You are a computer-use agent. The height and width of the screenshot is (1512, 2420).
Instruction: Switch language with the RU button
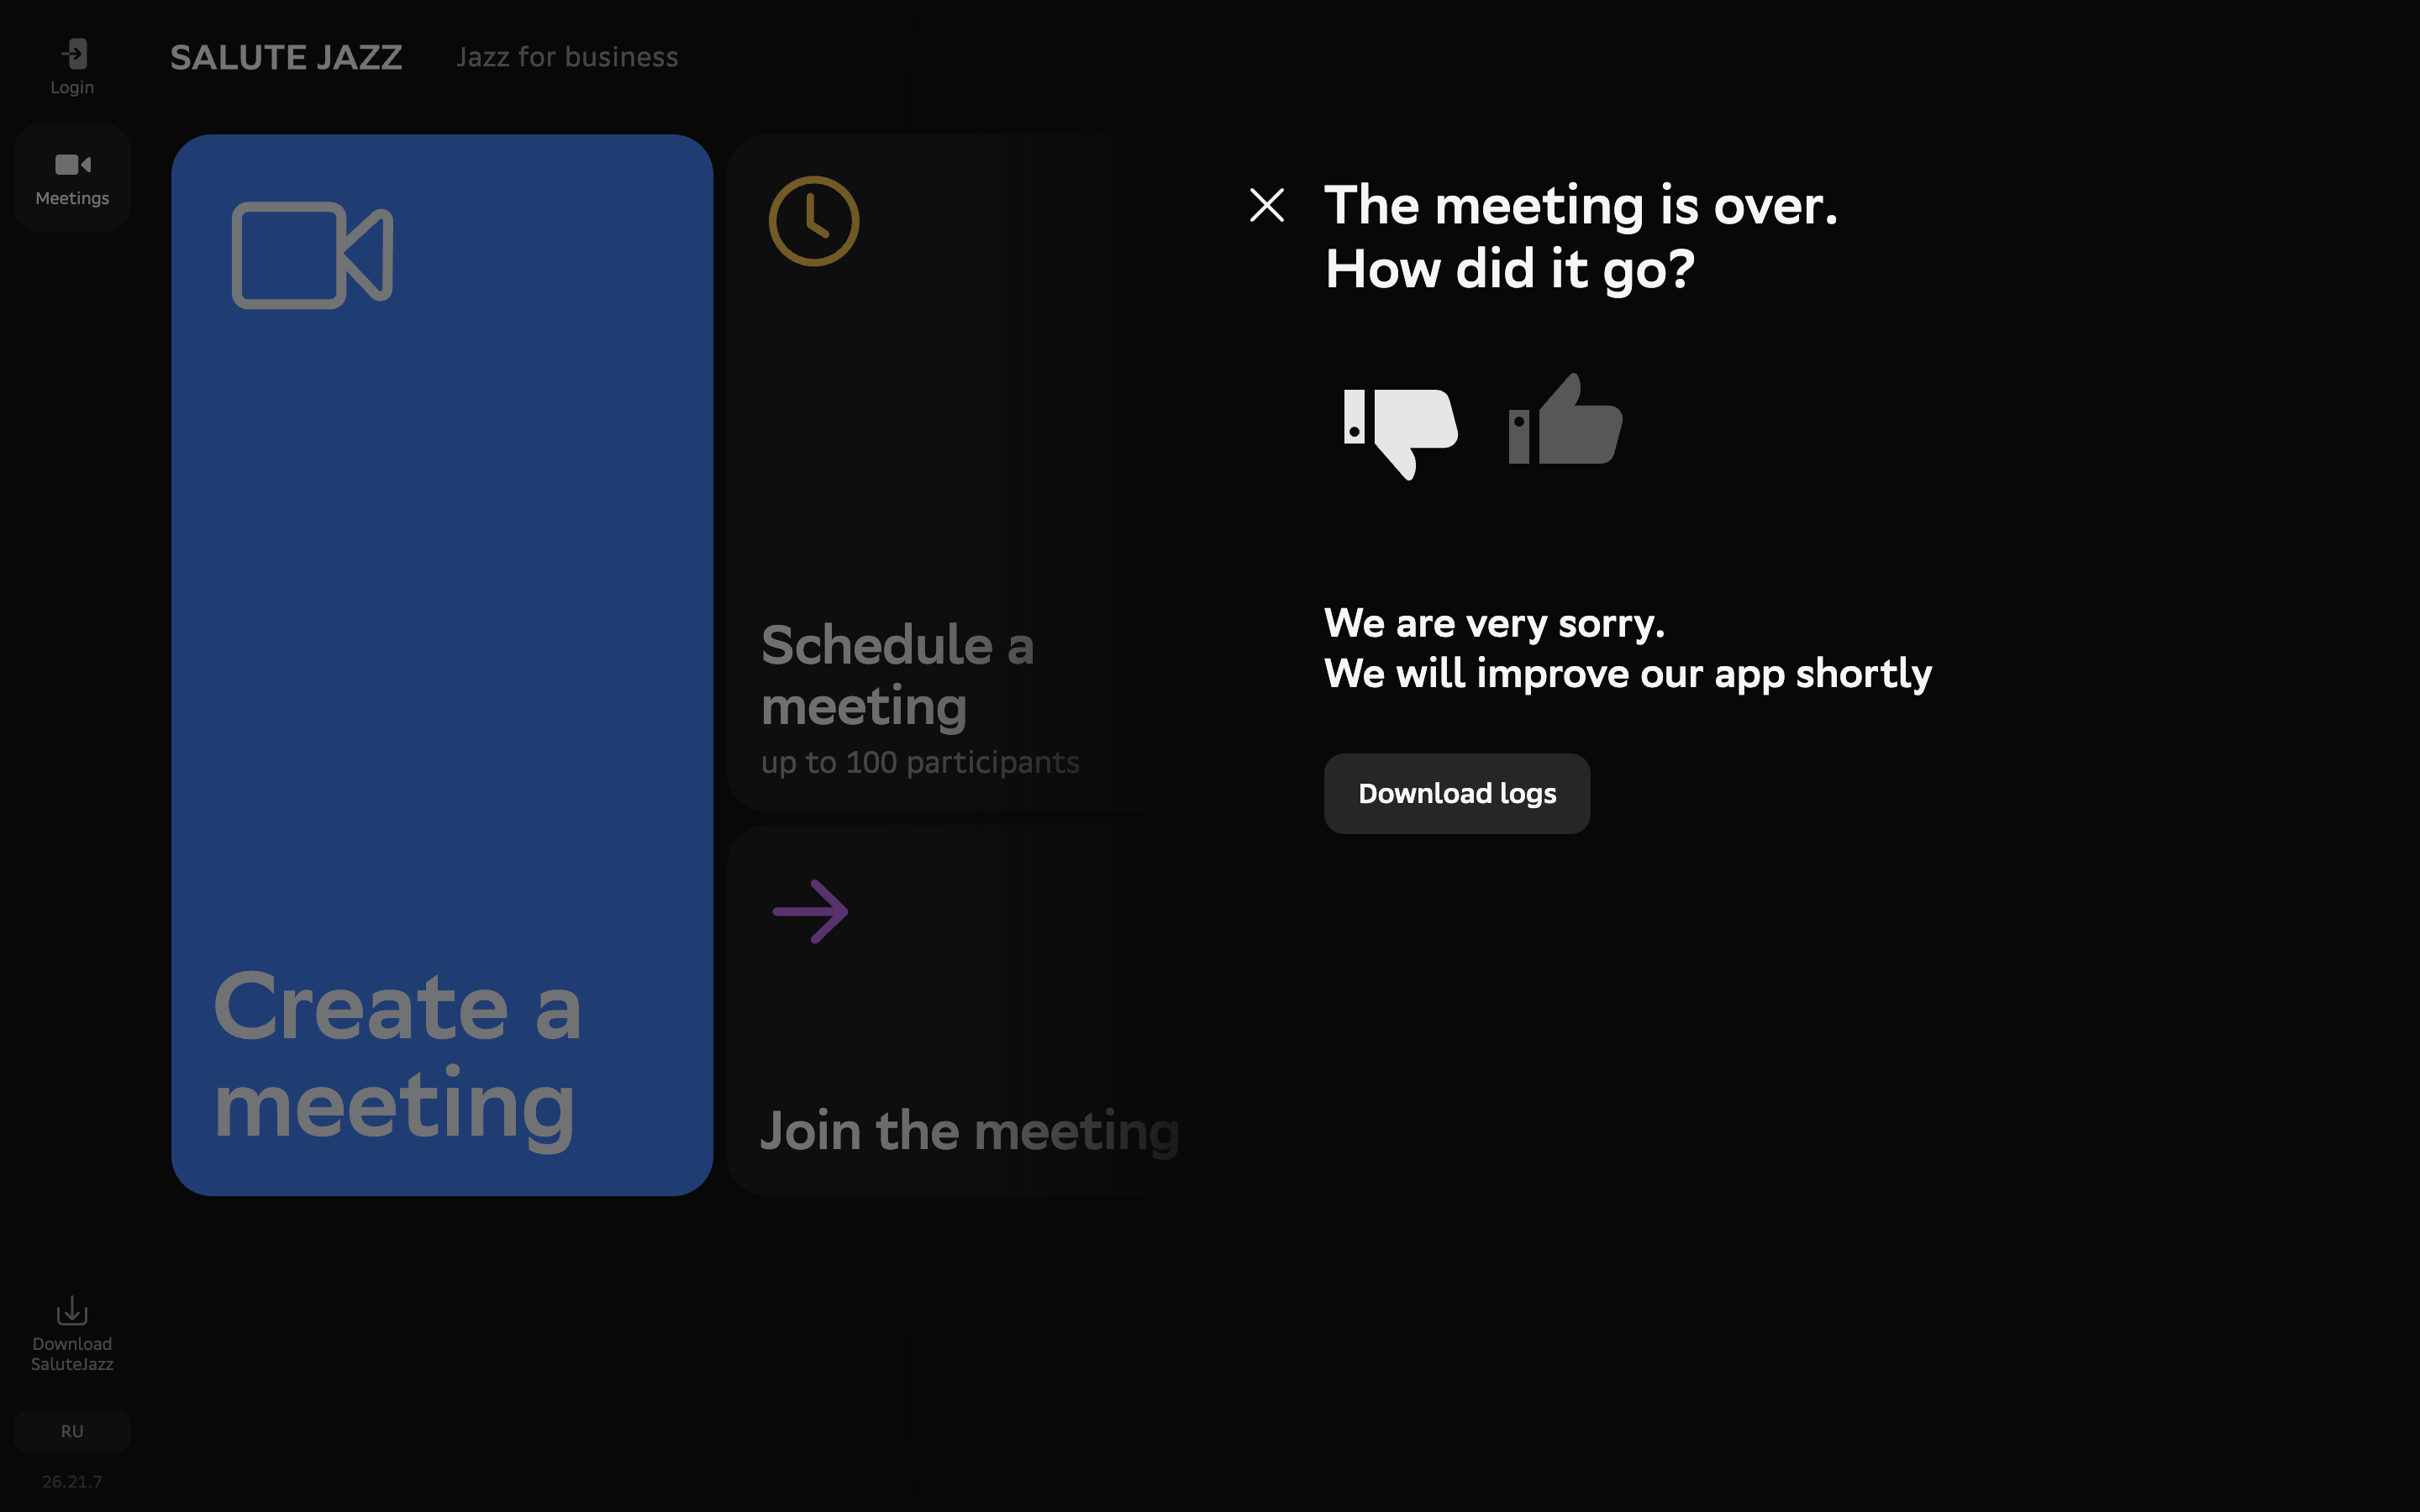tap(72, 1431)
